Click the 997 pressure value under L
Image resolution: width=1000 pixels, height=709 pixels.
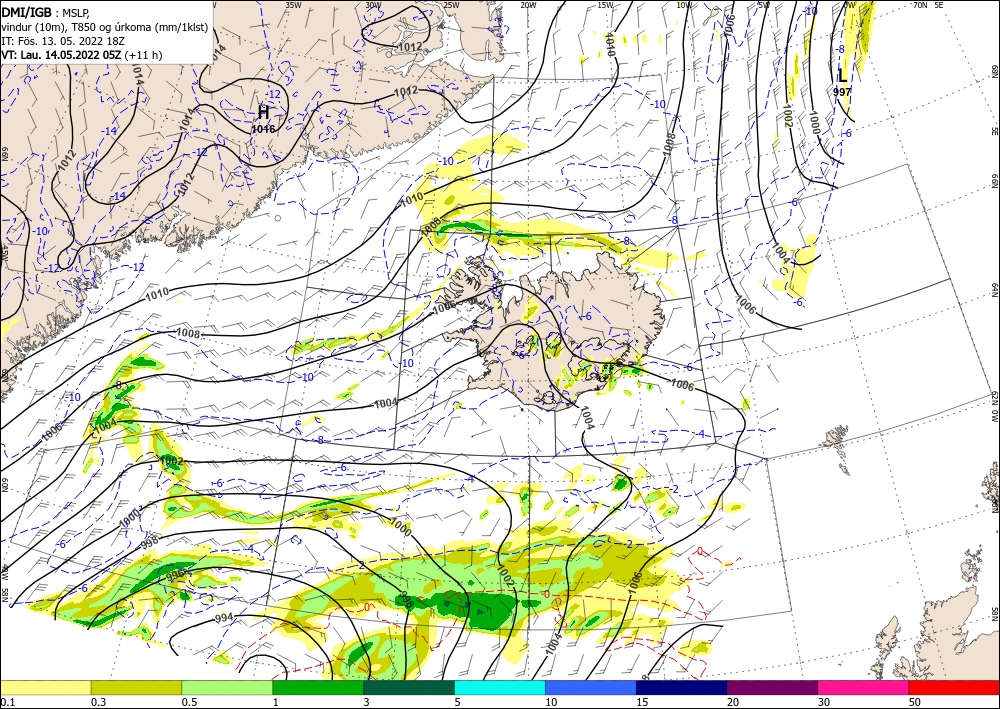pyautogui.click(x=842, y=92)
